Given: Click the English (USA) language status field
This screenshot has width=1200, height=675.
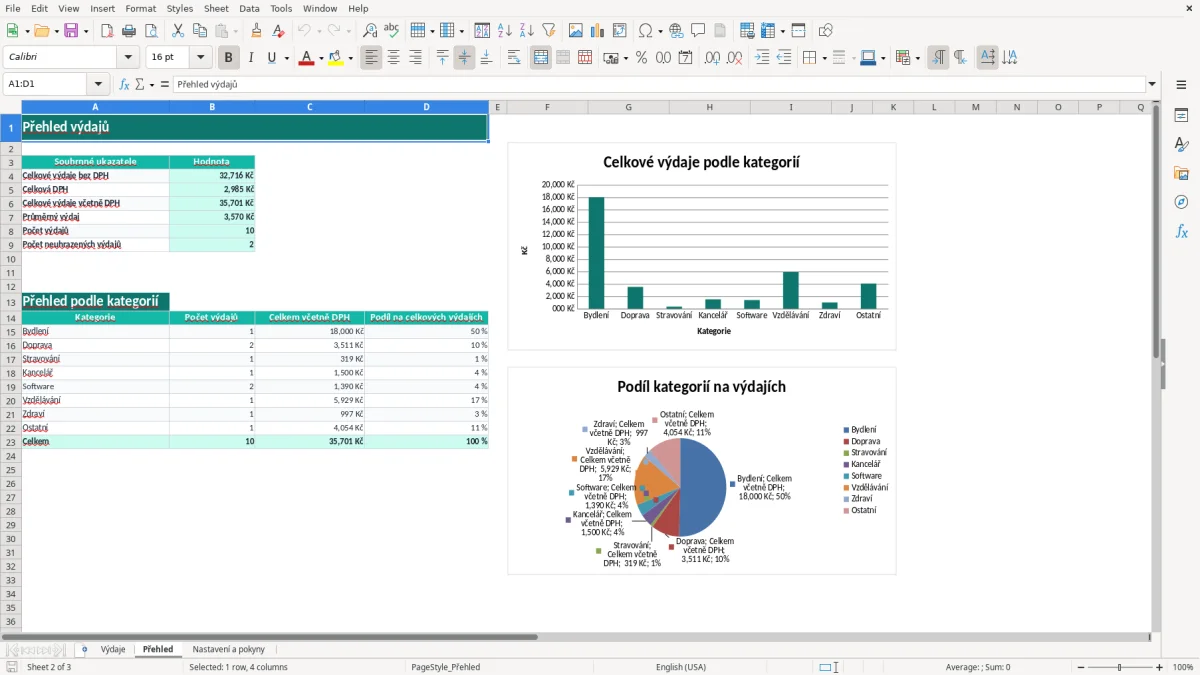Looking at the screenshot, I should point(681,667).
